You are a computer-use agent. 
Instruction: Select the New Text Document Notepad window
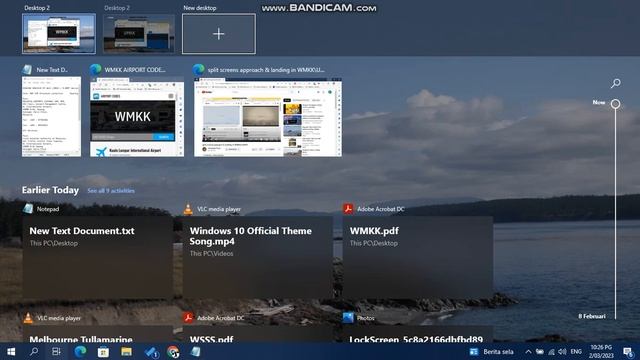[51, 116]
